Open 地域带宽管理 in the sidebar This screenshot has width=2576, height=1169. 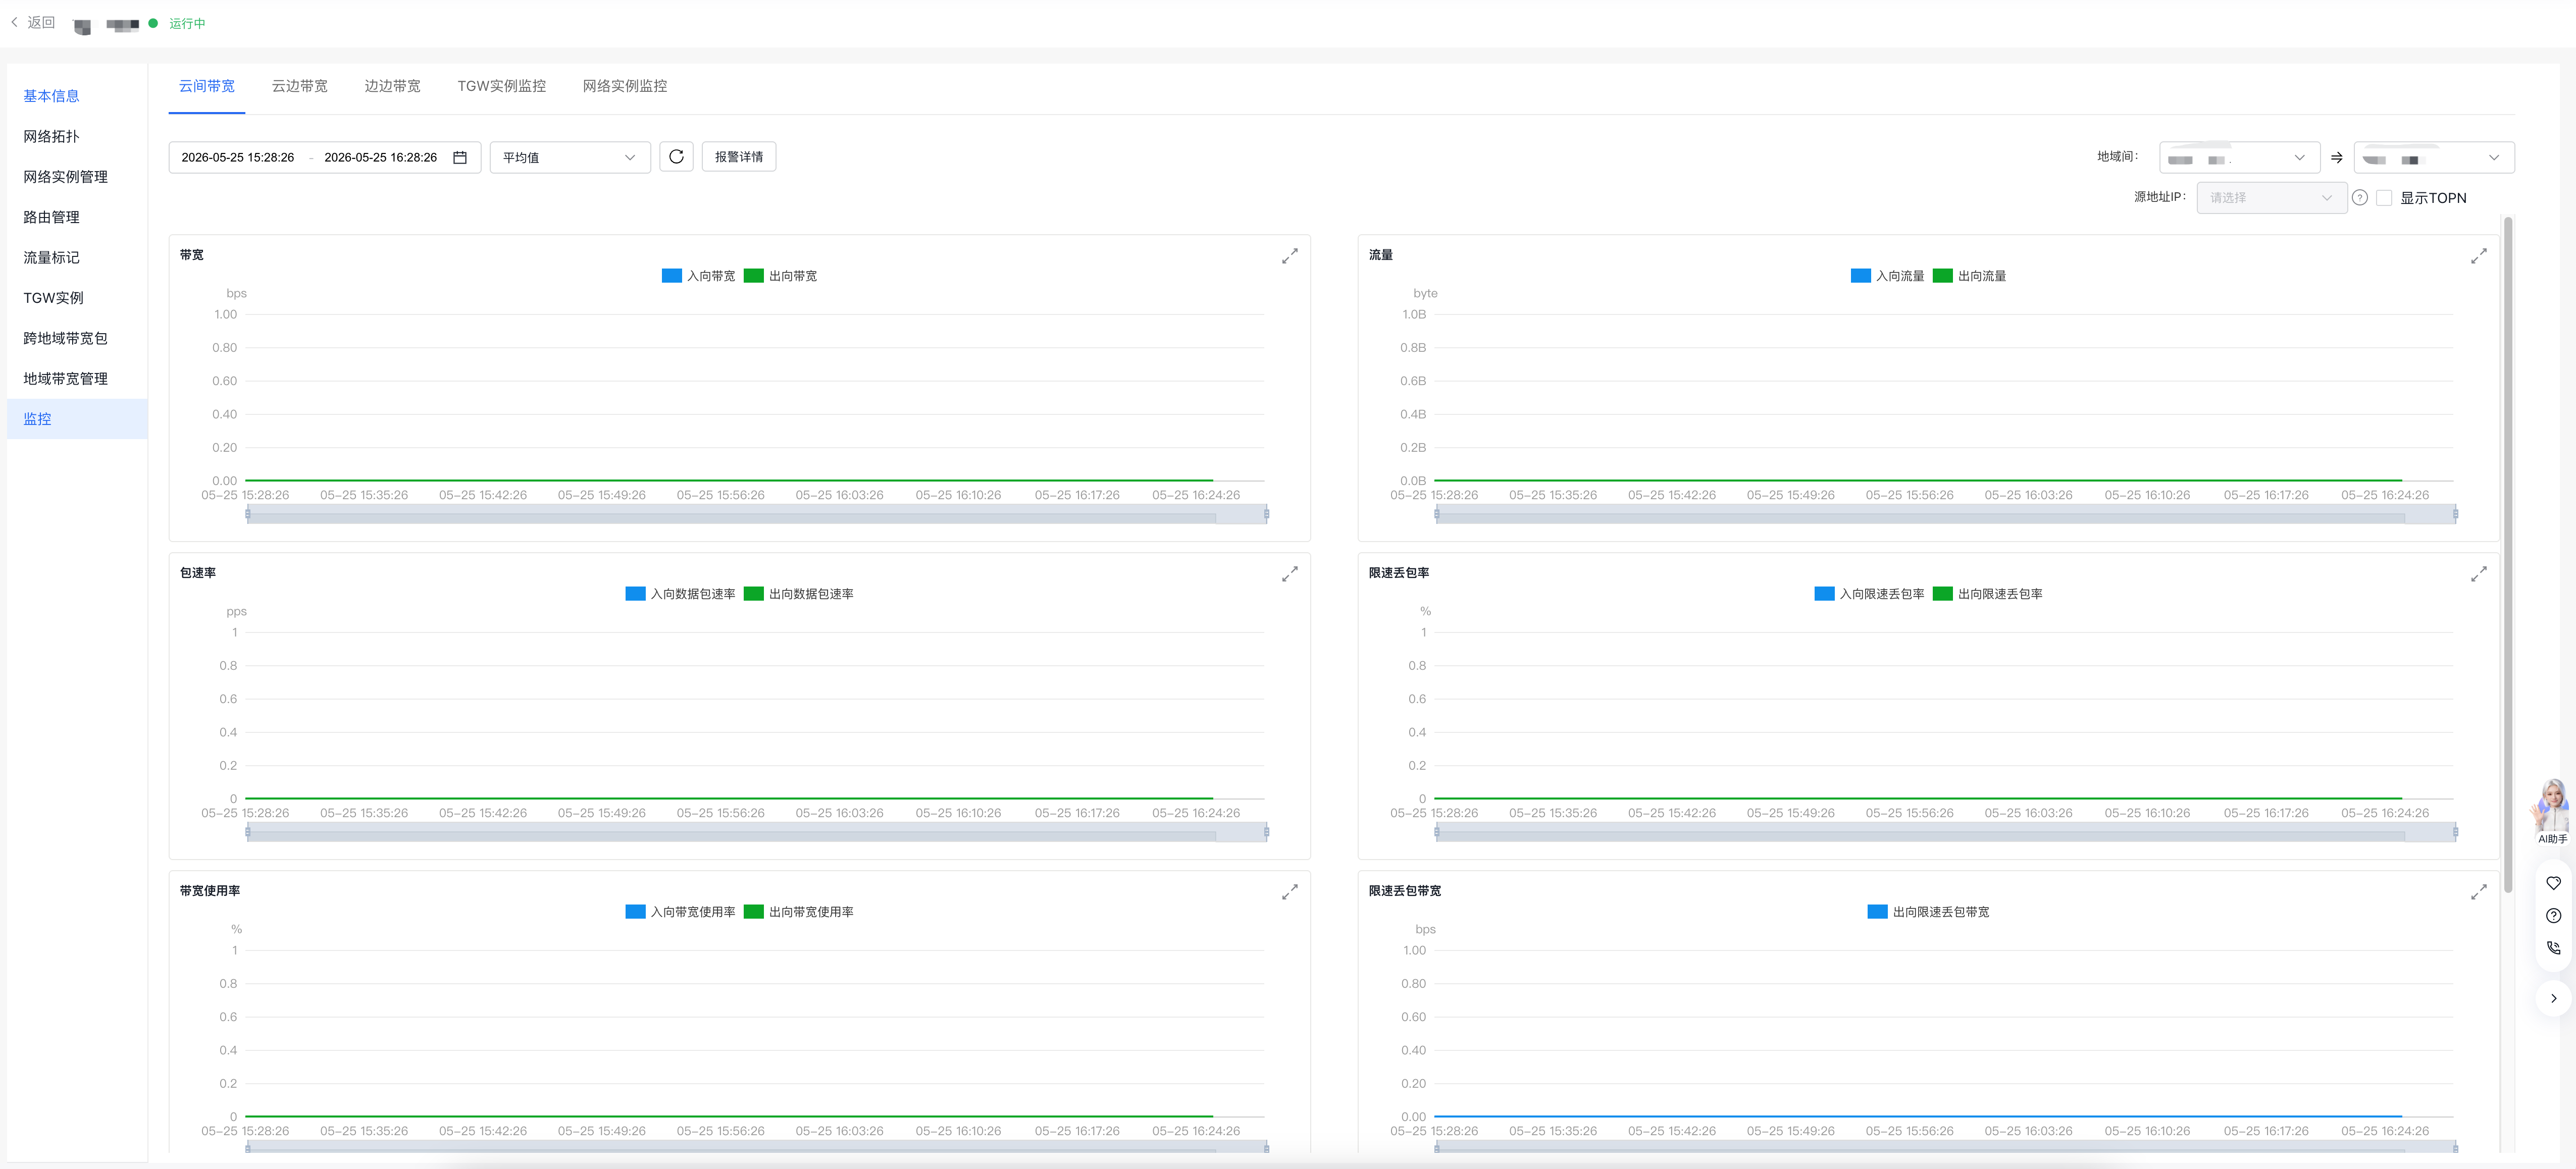point(77,379)
